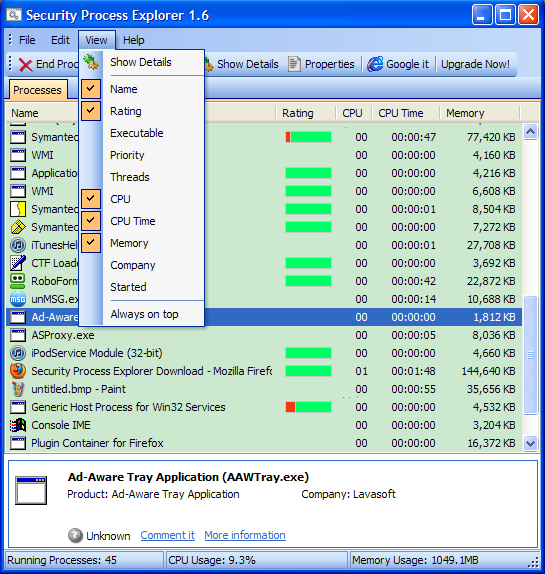Image resolution: width=545 pixels, height=574 pixels.
Task: Enable the Company column option
Action: click(x=132, y=265)
